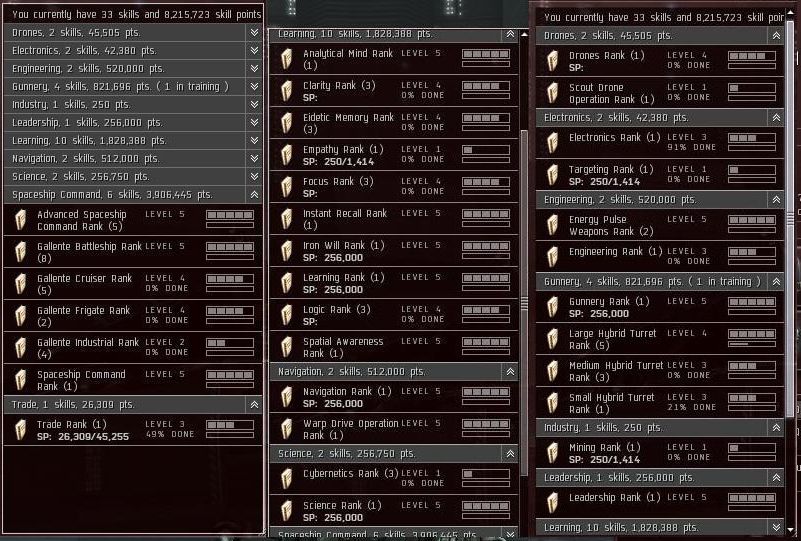Select the Focus skill book icon

pyautogui.click(x=287, y=187)
